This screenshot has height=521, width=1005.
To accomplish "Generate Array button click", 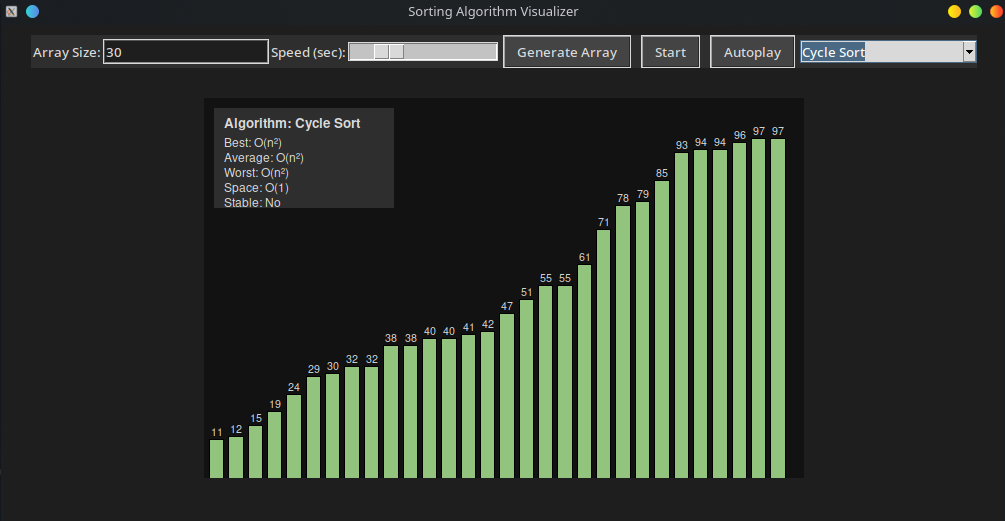I will coord(567,52).
